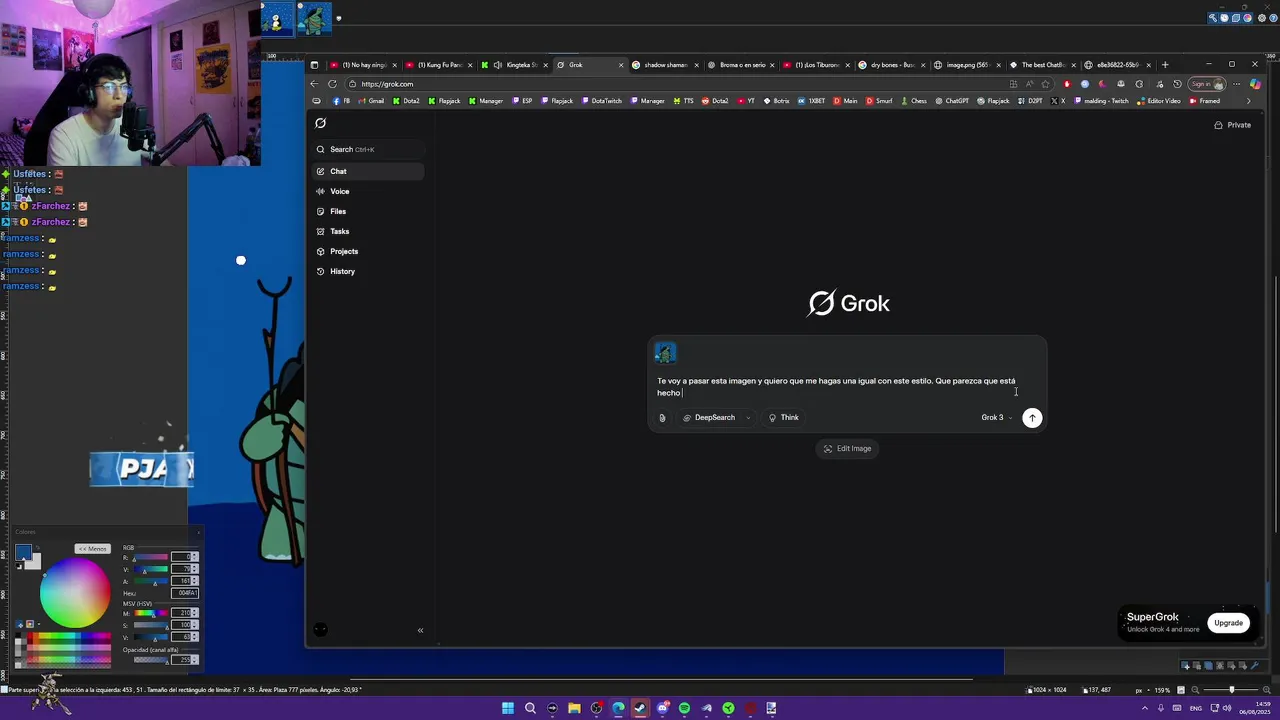The height and width of the screenshot is (720, 1280).
Task: Open Tasks in the Grok sidebar
Action: point(368,231)
